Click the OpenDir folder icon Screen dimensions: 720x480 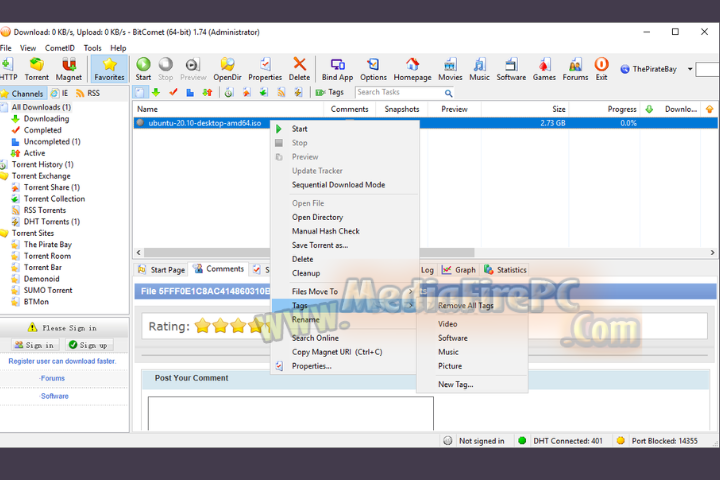tap(227, 69)
